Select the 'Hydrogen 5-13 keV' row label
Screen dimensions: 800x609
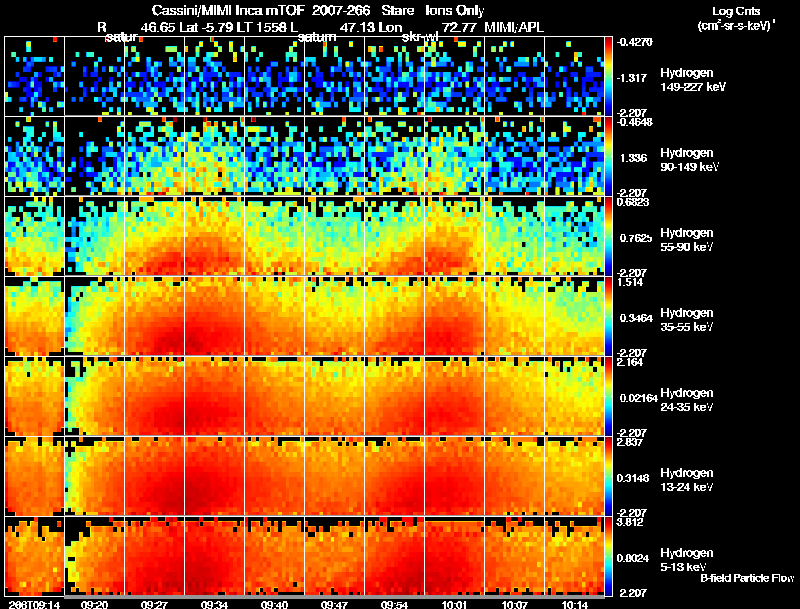point(687,560)
